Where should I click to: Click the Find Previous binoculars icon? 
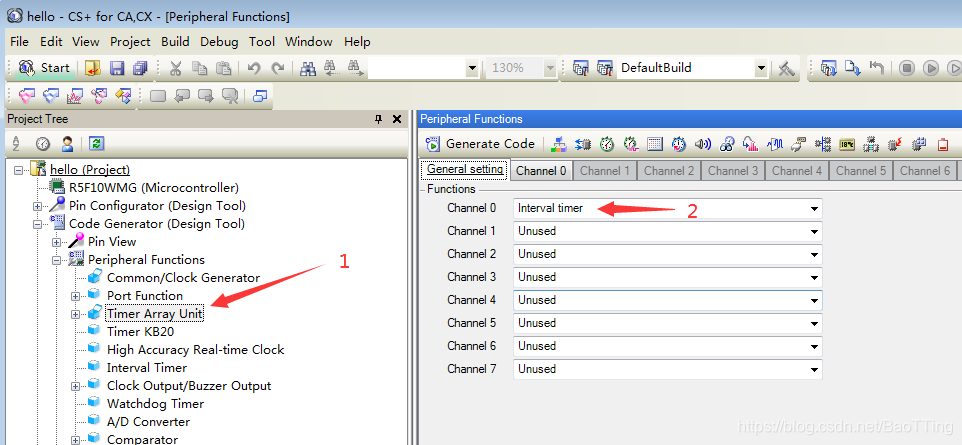331,68
